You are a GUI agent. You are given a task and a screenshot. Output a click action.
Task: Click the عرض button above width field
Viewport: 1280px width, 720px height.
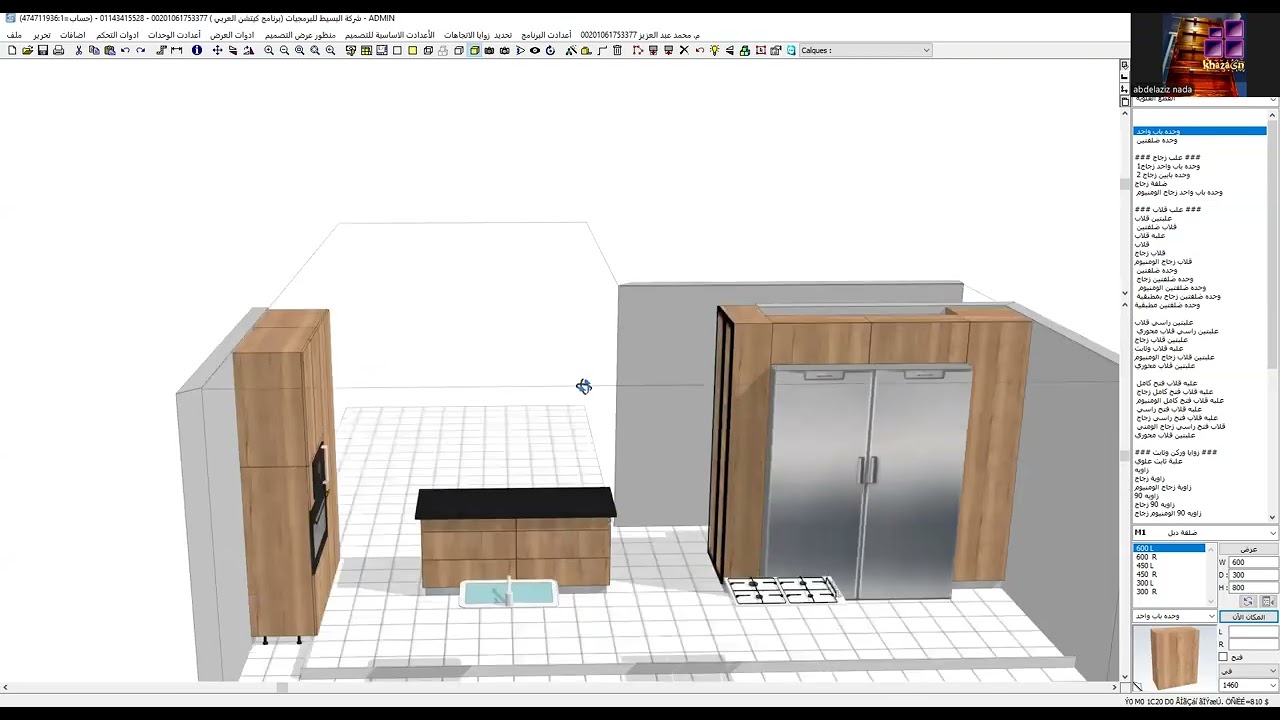(x=1248, y=549)
